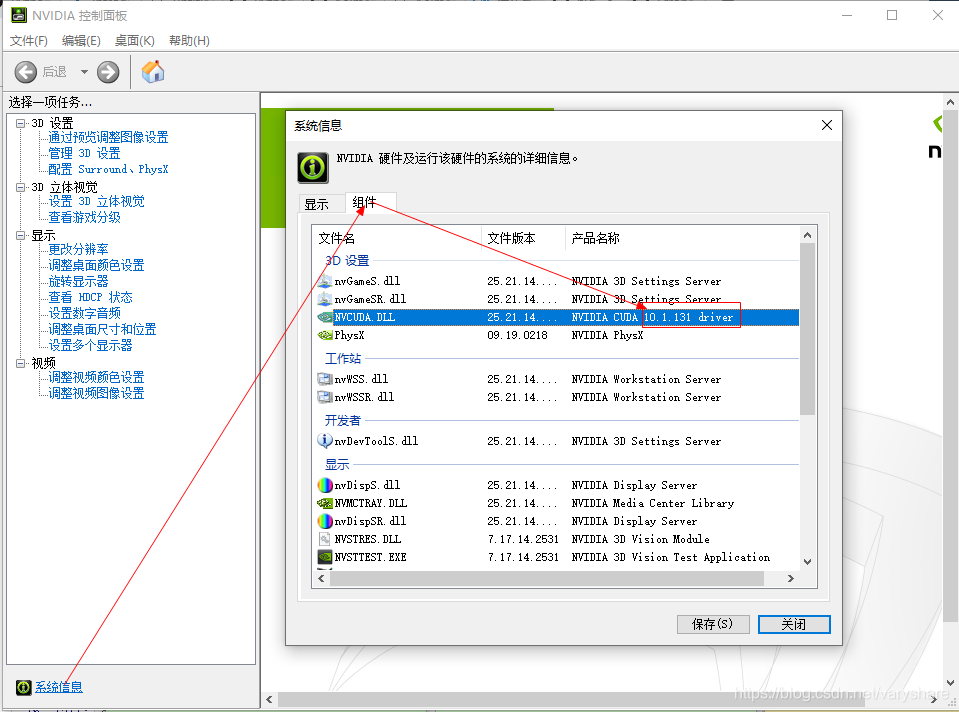Collapse the 3D 立体视觉 tree node
Viewport: 959px width, 712px height.
pos(21,187)
